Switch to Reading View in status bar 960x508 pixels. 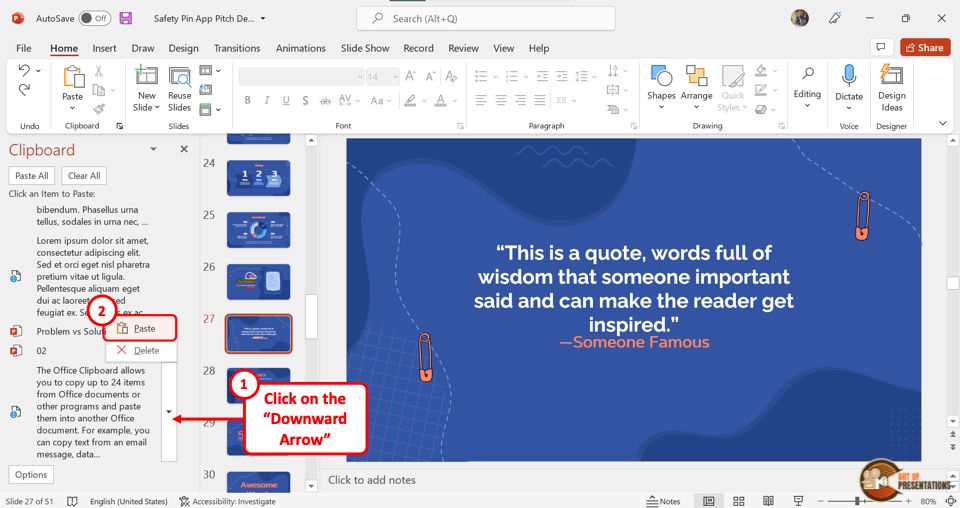pos(768,501)
